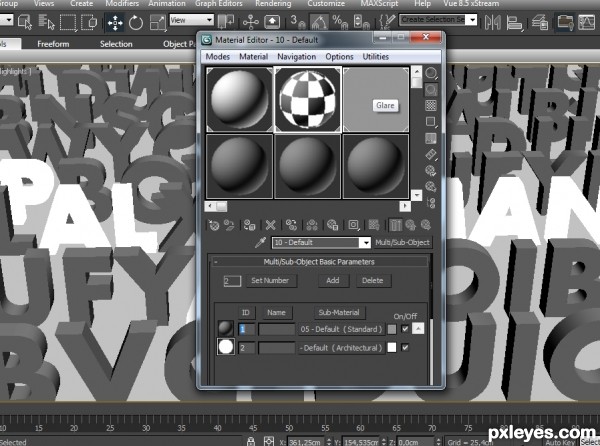Image resolution: width=600 pixels, height=446 pixels.
Task: Assign Material to Selection icon
Action: [249, 225]
